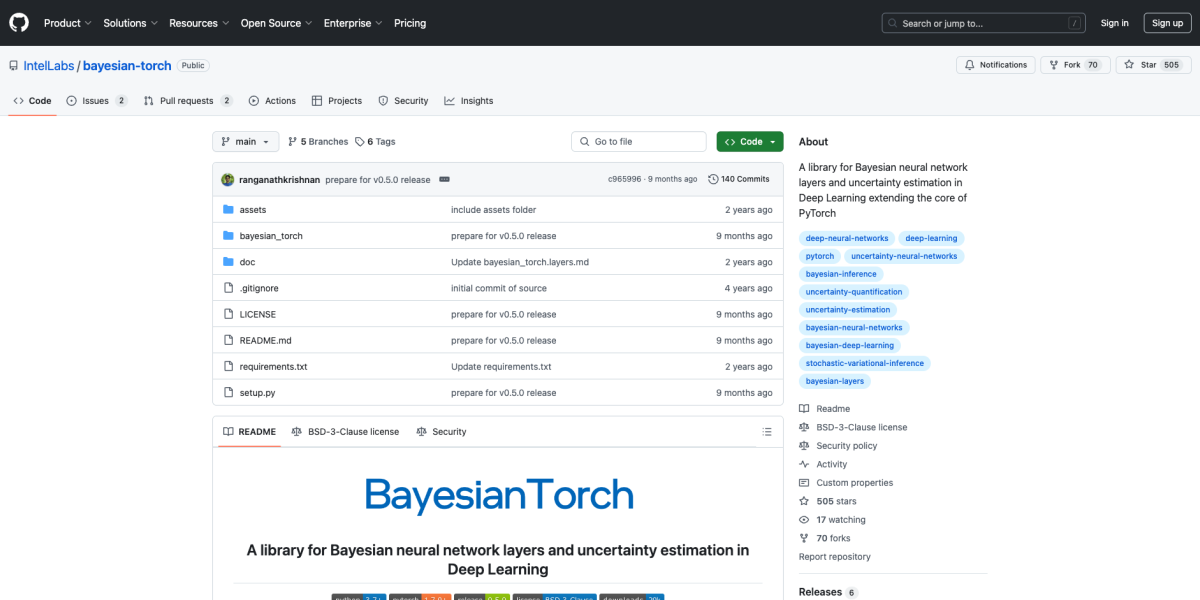
Task: Open the assets folder icon
Action: (x=228, y=209)
